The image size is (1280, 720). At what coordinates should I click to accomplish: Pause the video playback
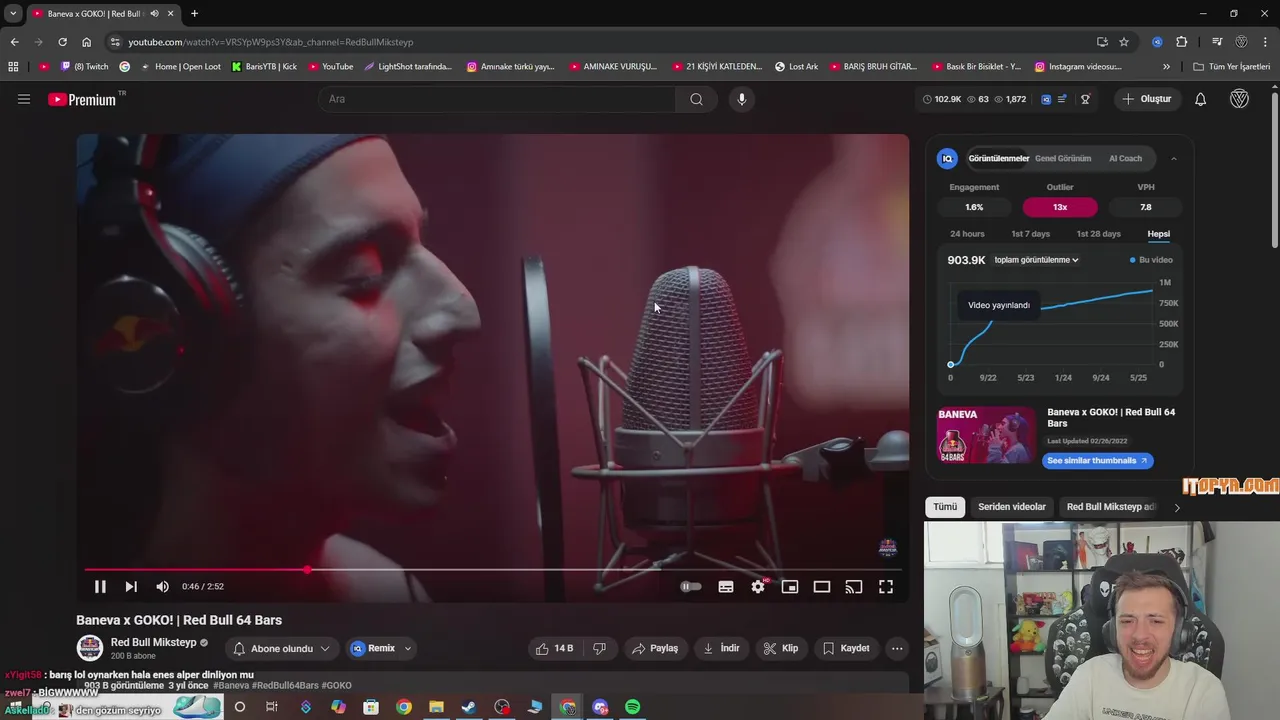click(100, 587)
